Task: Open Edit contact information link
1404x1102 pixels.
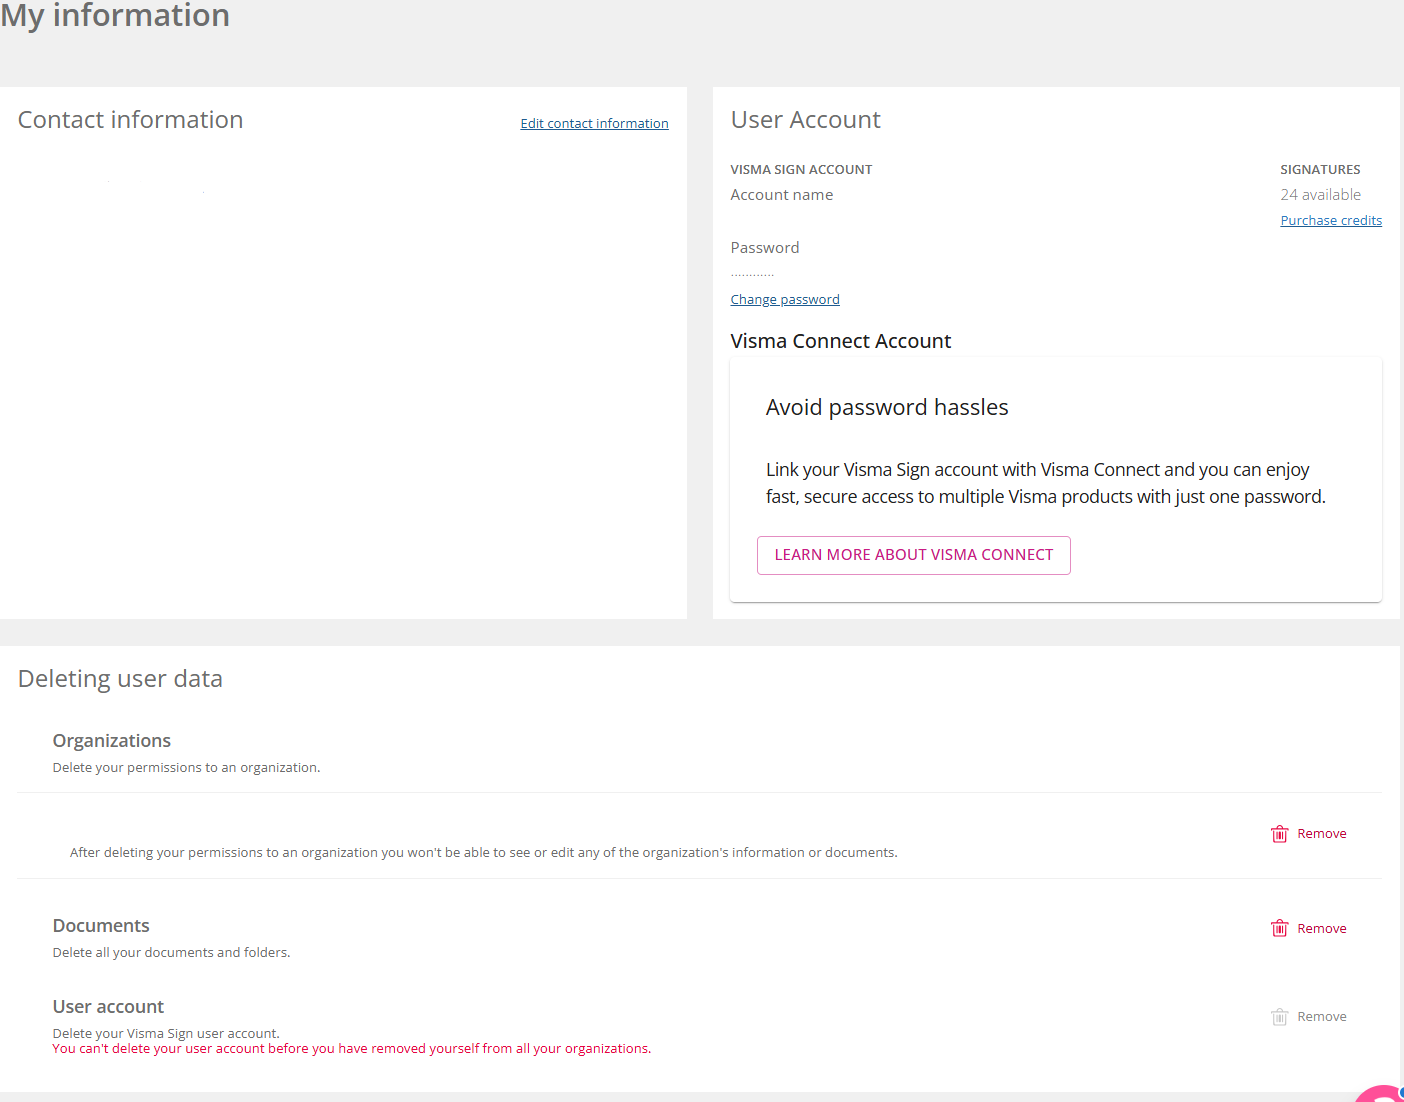Action: pos(594,123)
